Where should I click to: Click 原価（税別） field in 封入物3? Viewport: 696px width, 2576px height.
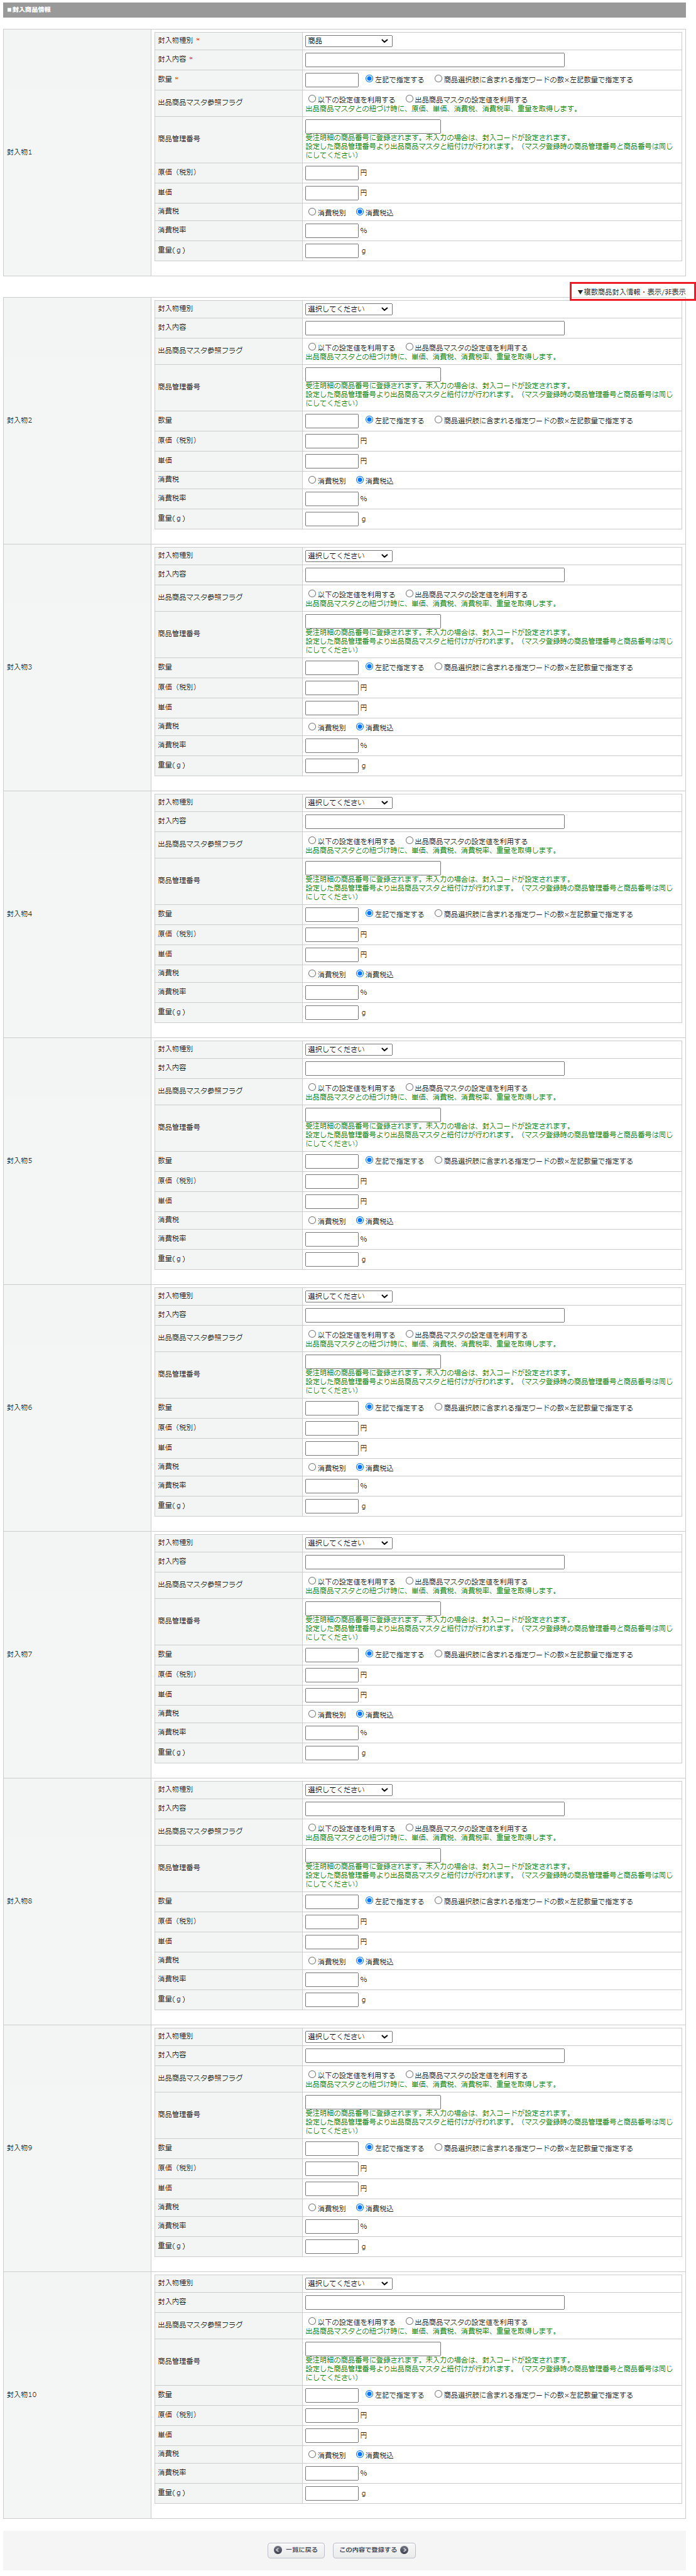[x=331, y=688]
